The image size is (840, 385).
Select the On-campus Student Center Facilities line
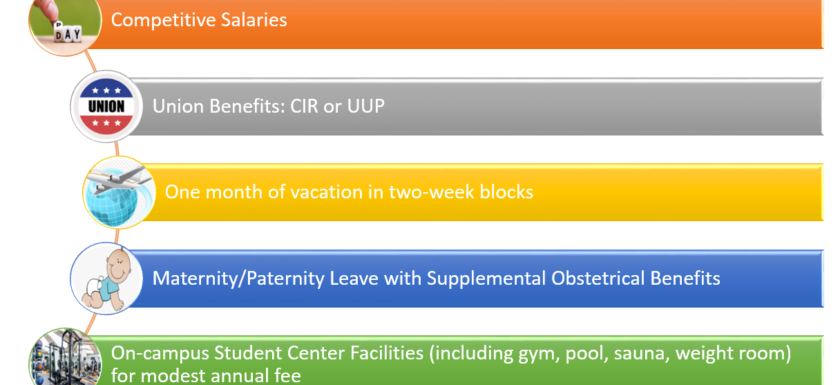point(451,353)
